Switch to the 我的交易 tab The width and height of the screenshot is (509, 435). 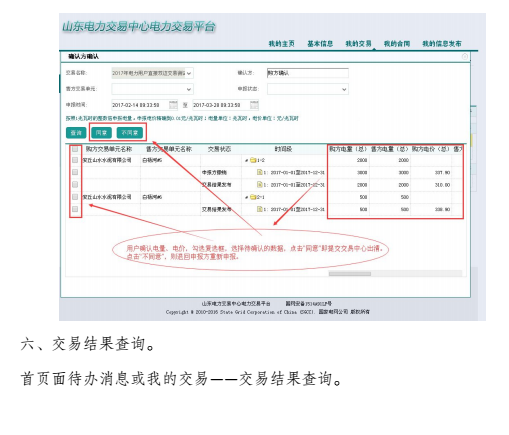point(358,44)
